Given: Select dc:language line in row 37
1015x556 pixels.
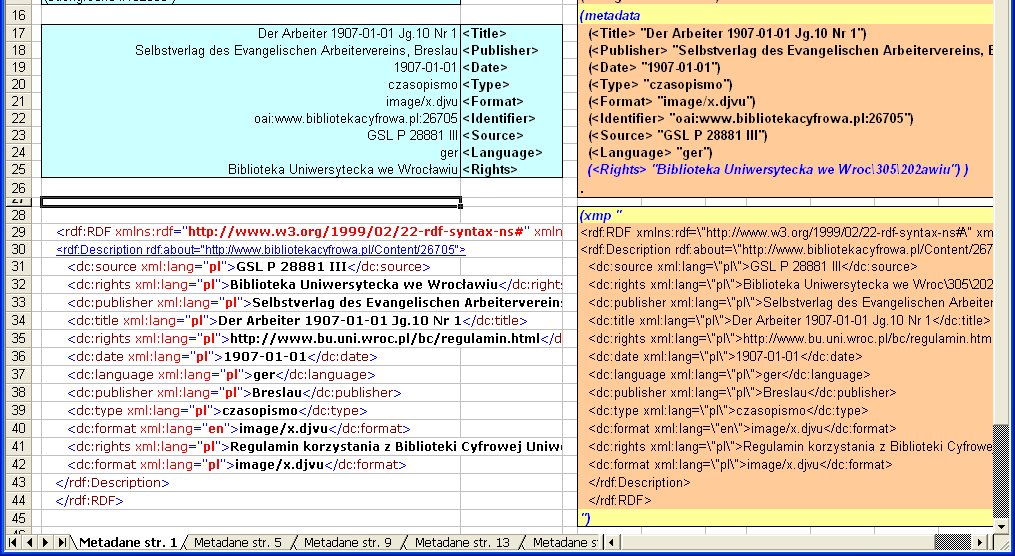Looking at the screenshot, I should click(221, 375).
